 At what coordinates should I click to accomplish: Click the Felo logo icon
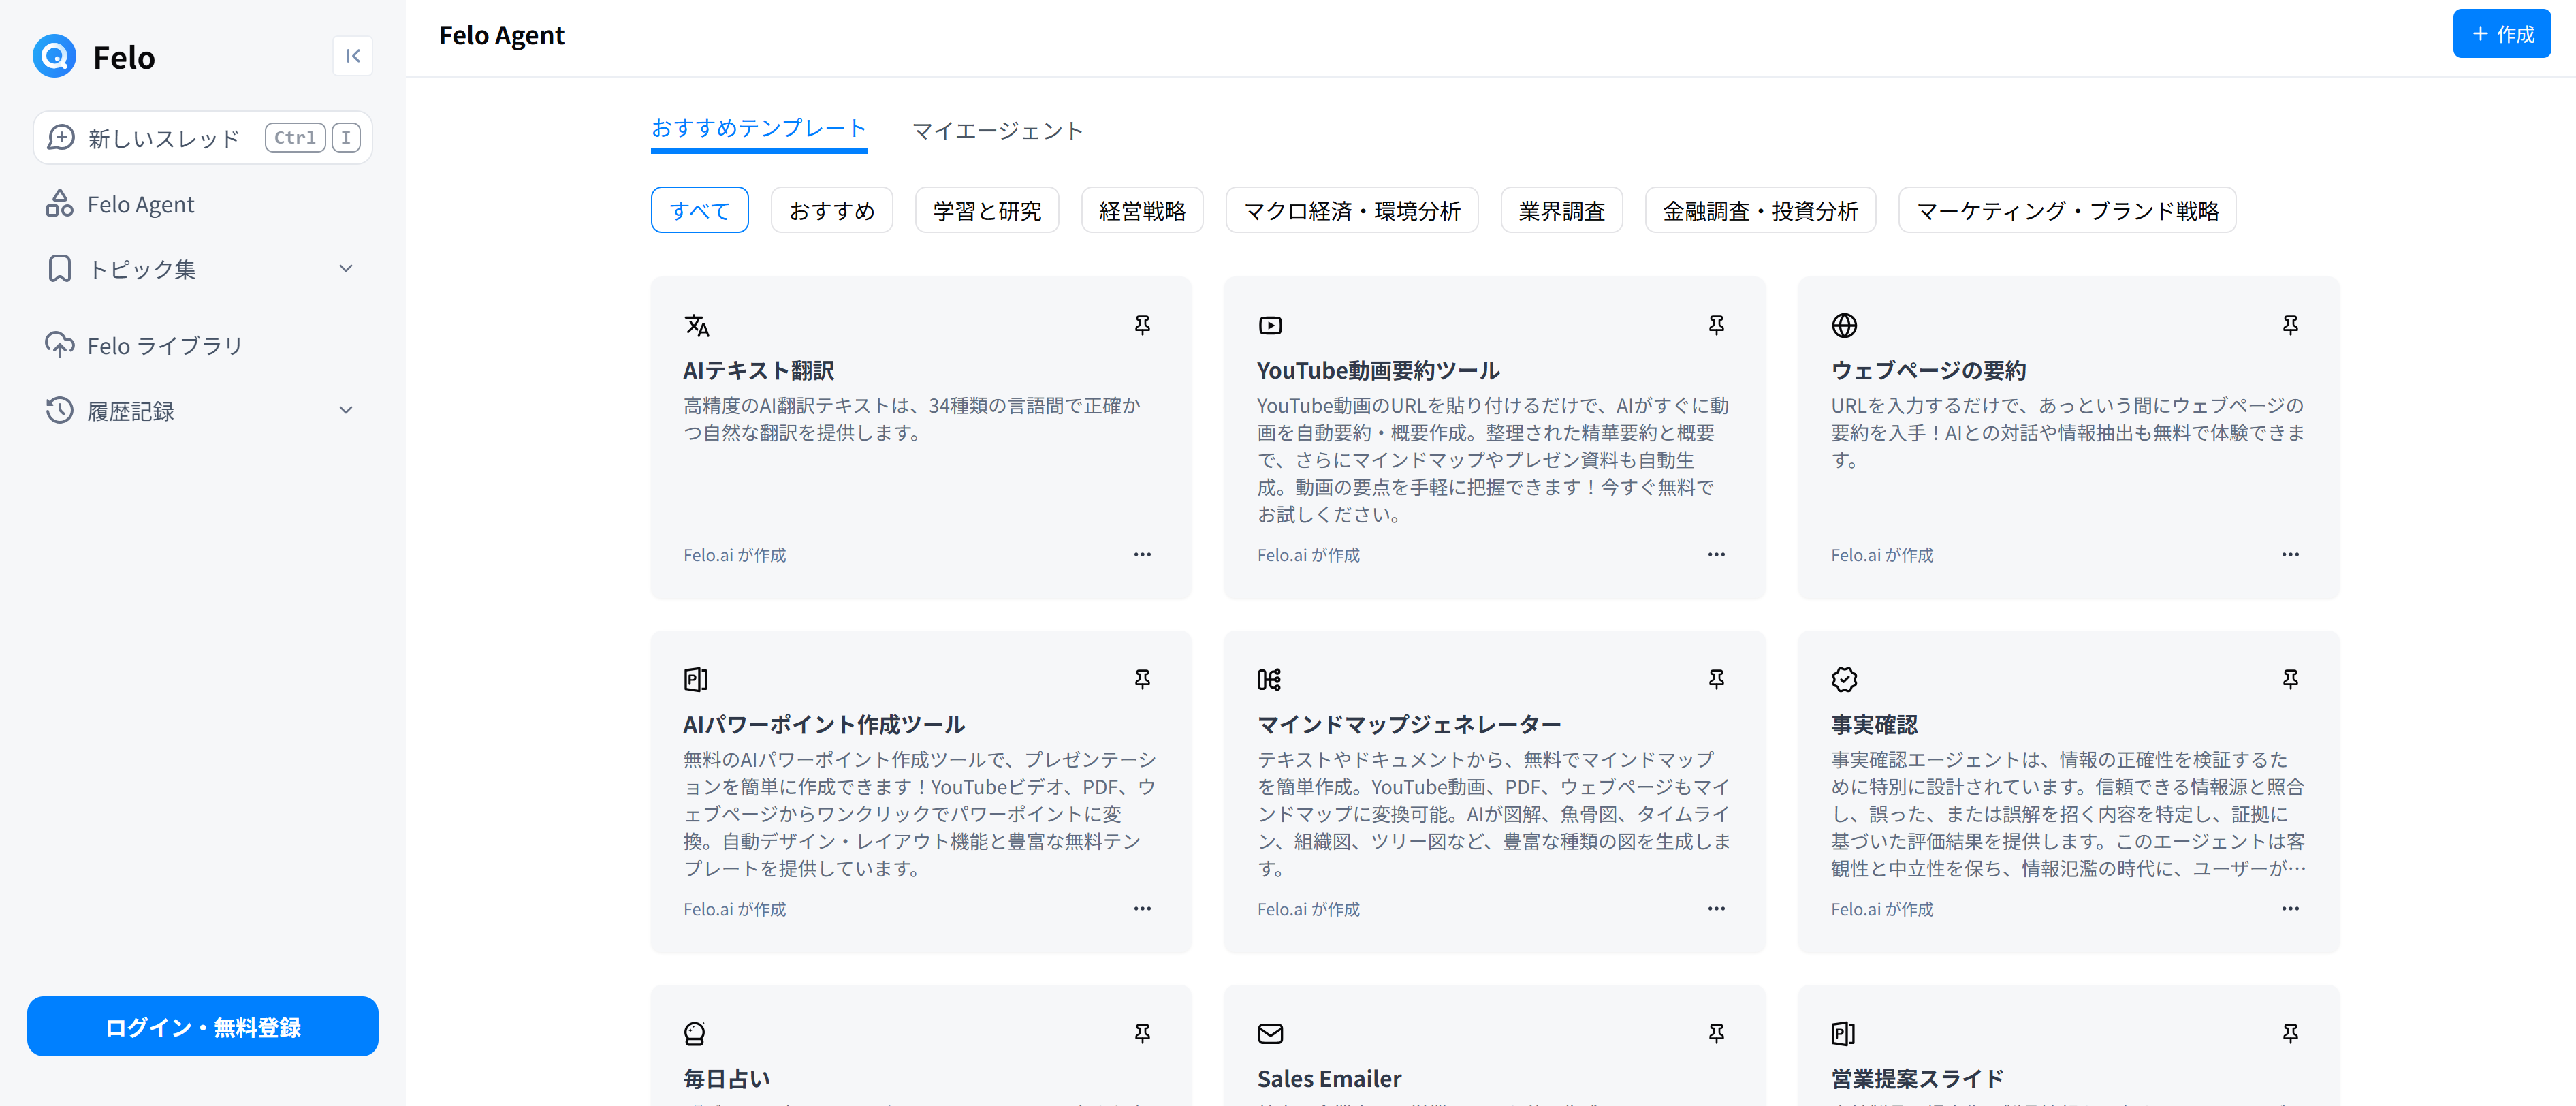coord(55,56)
